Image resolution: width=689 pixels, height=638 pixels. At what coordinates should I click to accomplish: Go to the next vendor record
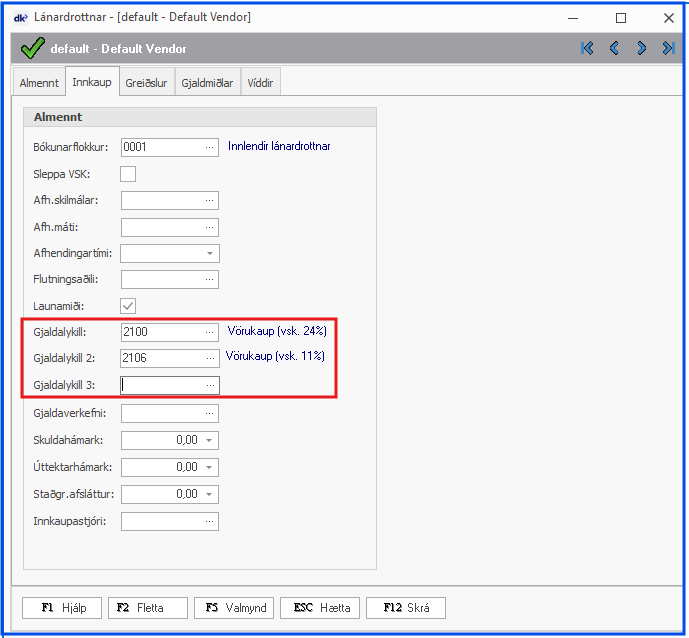tap(641, 48)
